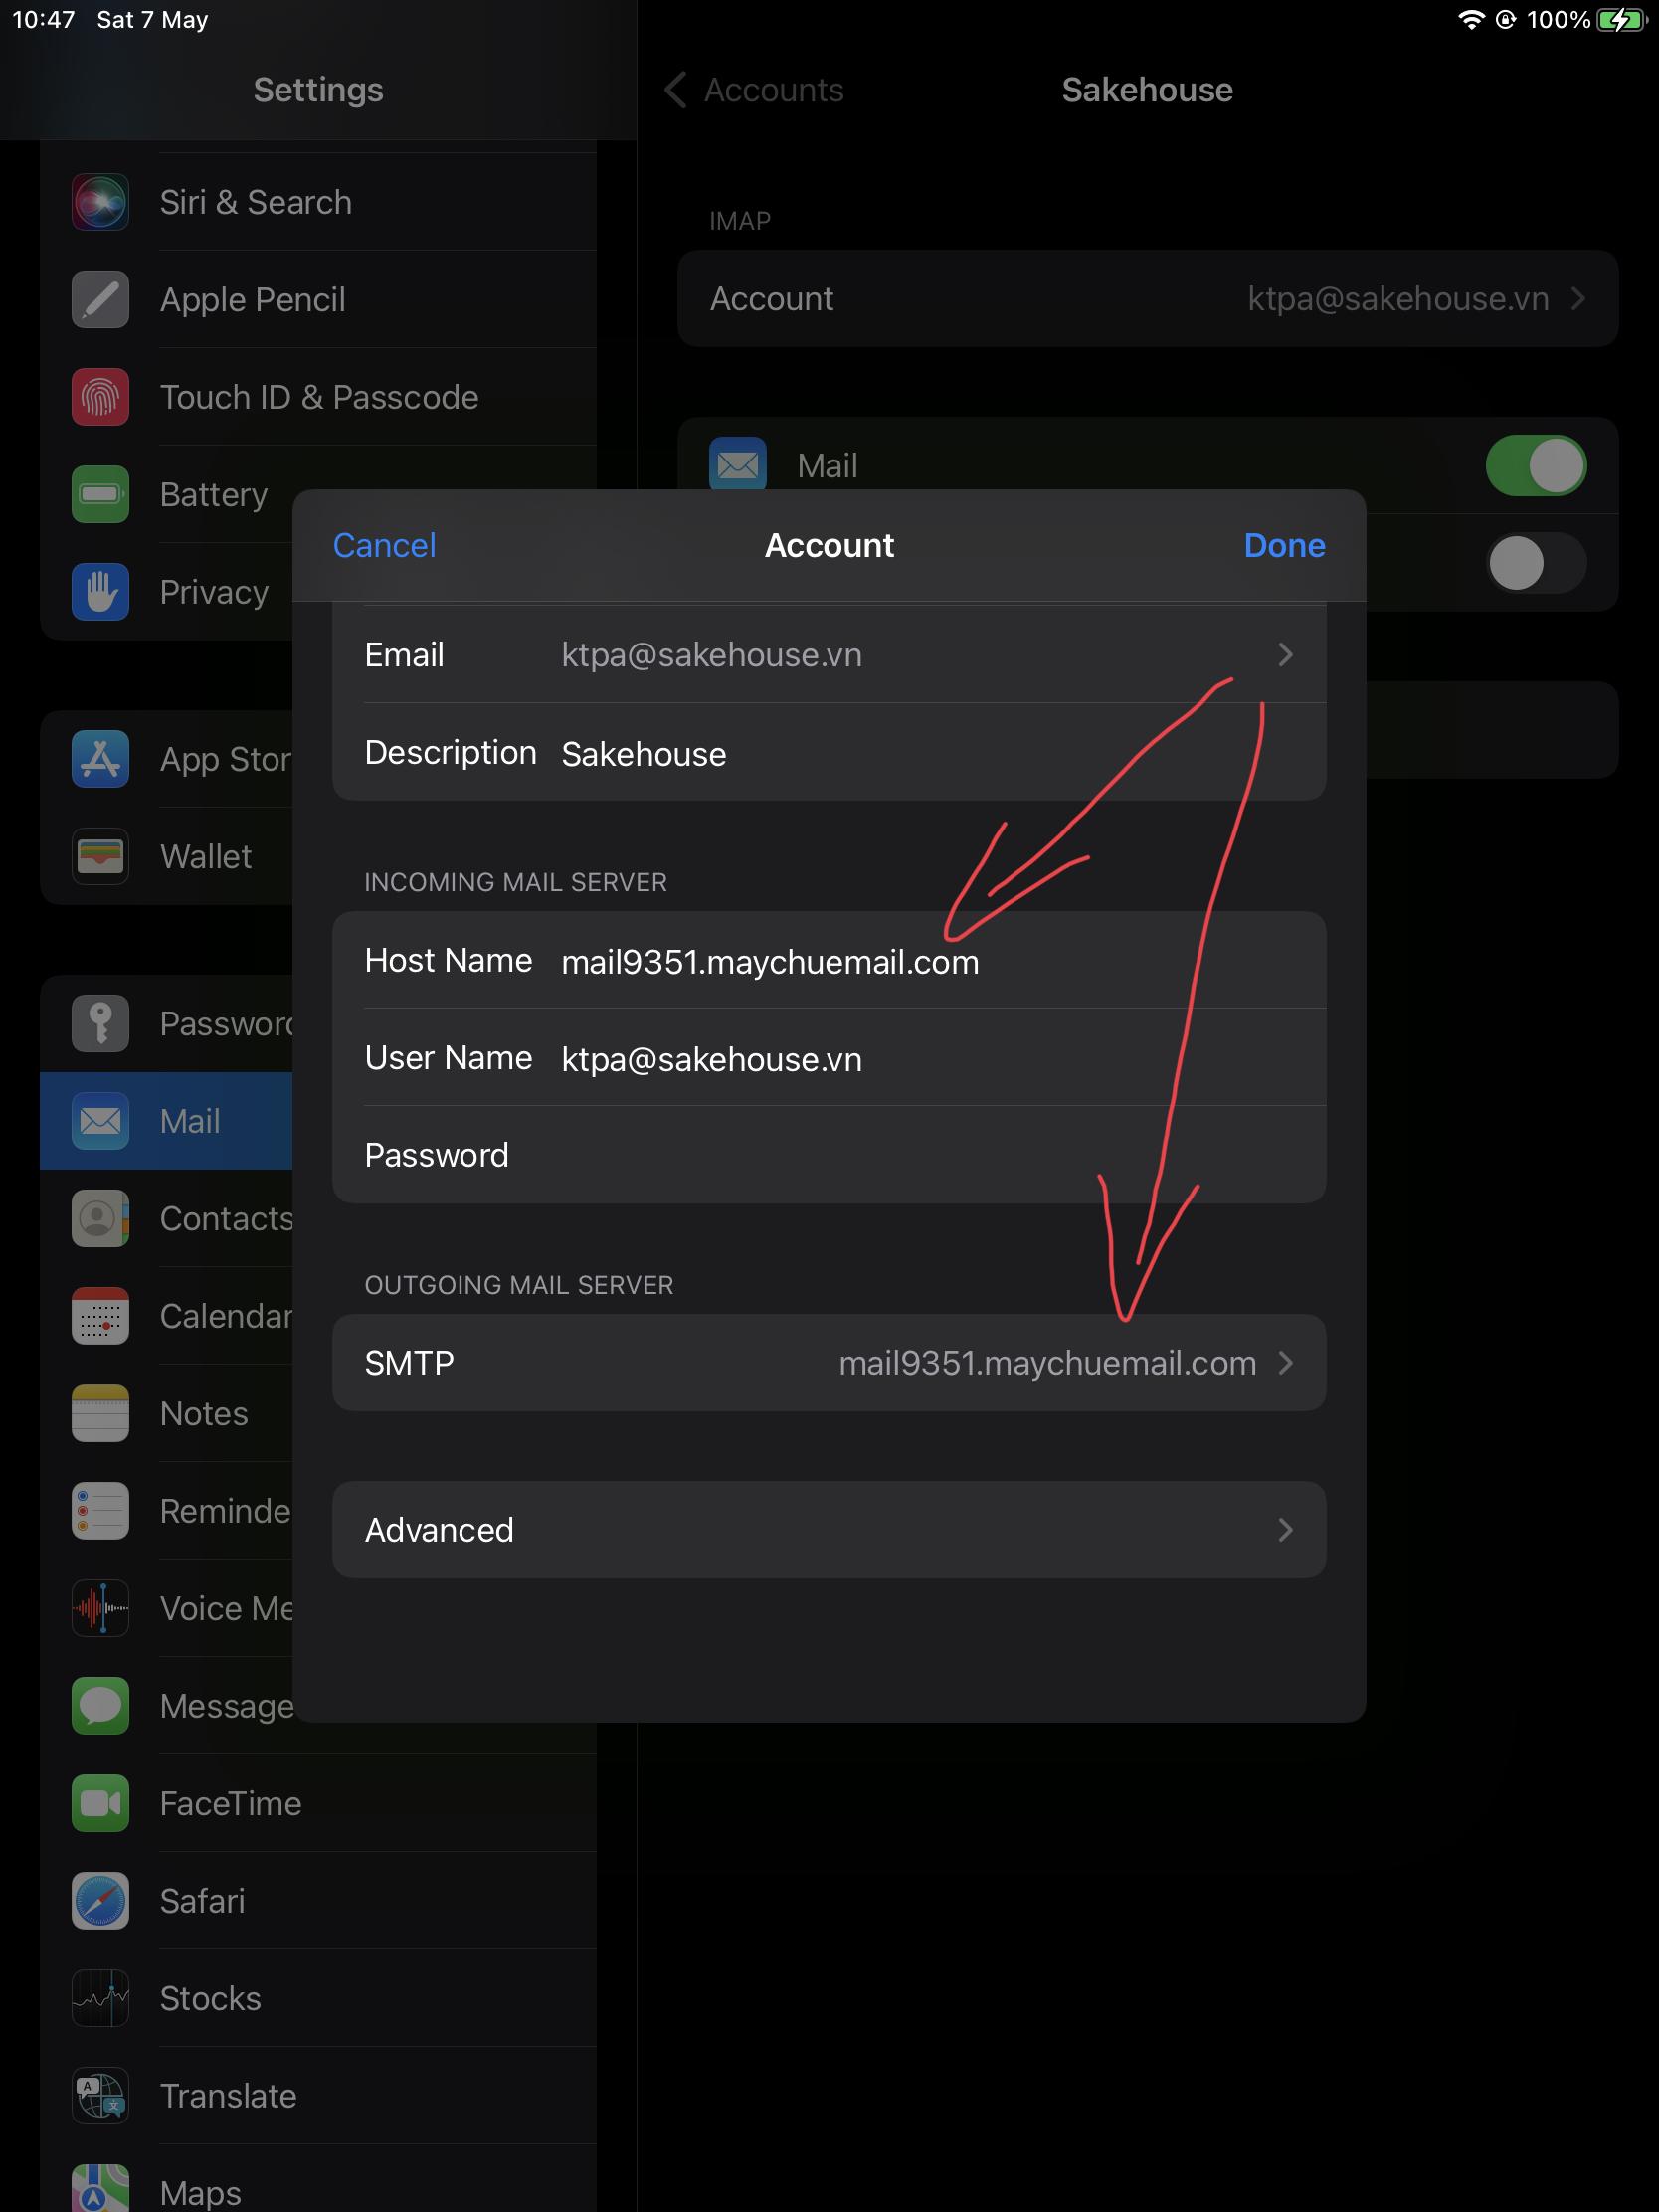This screenshot has width=1659, height=2212.
Task: Open Stocks settings
Action: pos(318,1998)
